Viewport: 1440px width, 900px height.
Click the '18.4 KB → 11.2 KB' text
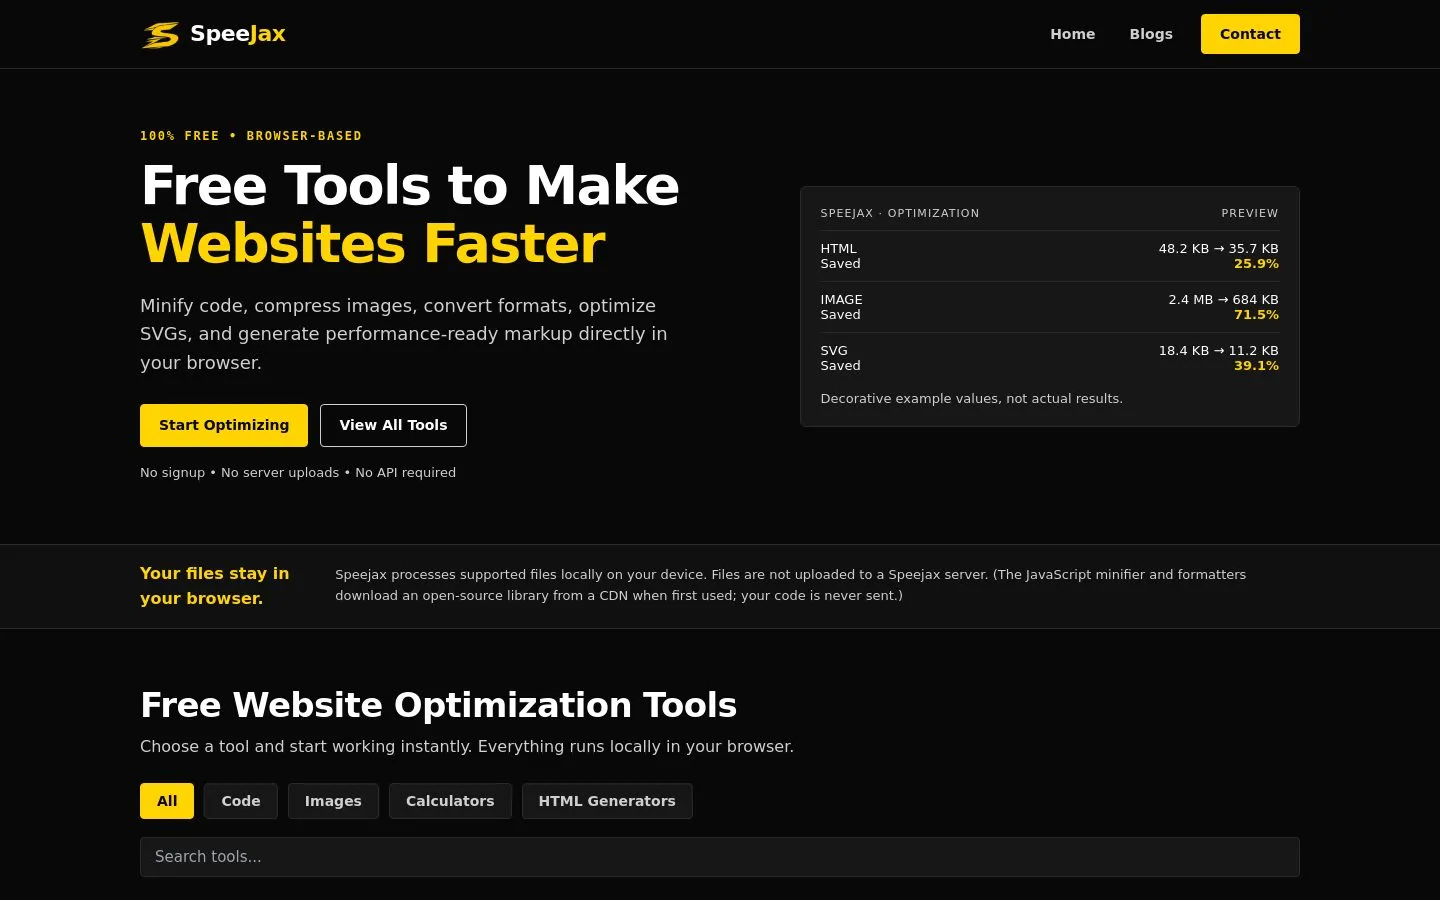click(x=1218, y=351)
